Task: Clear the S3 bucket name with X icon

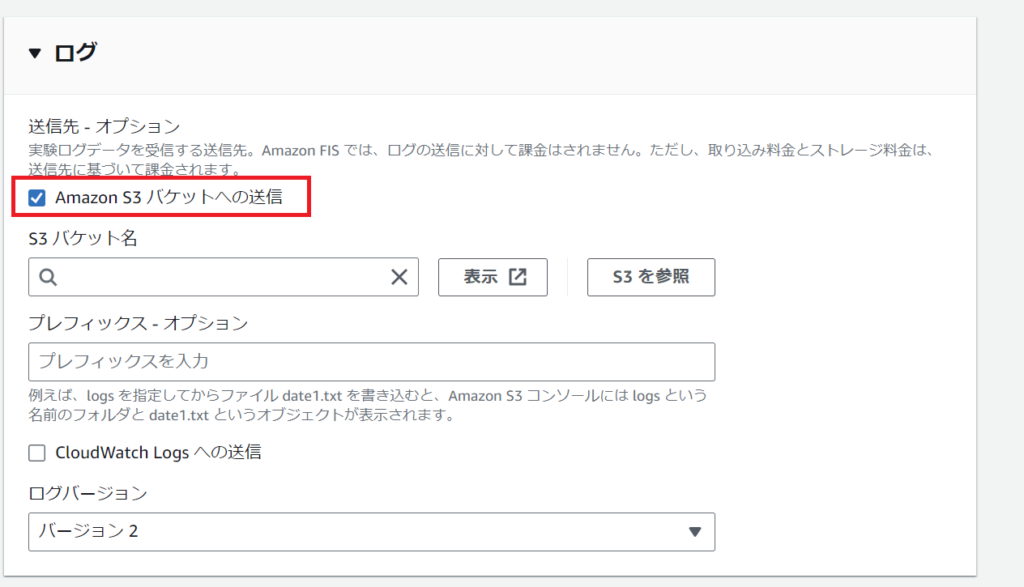Action: (x=399, y=277)
